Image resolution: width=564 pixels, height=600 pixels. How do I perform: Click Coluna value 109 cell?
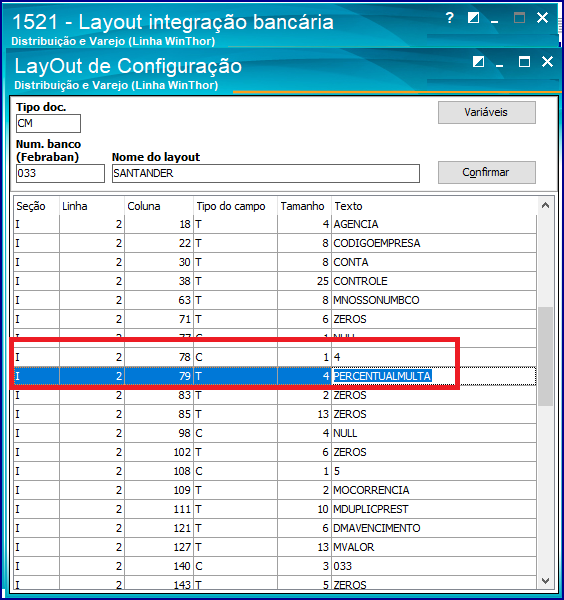(x=159, y=490)
